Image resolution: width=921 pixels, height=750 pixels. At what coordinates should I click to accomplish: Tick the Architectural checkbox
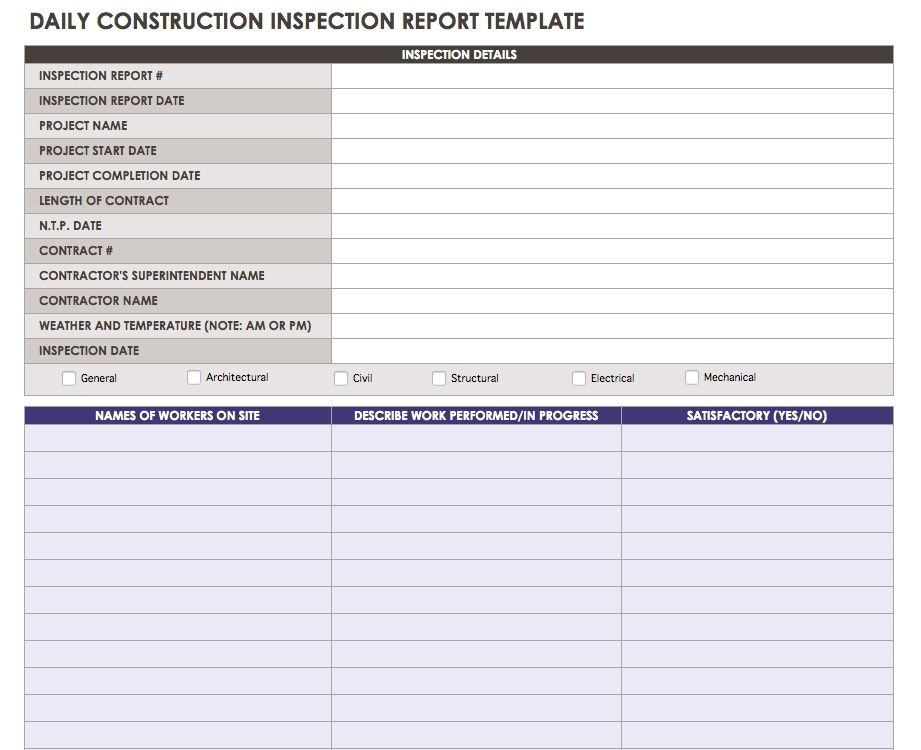click(194, 378)
